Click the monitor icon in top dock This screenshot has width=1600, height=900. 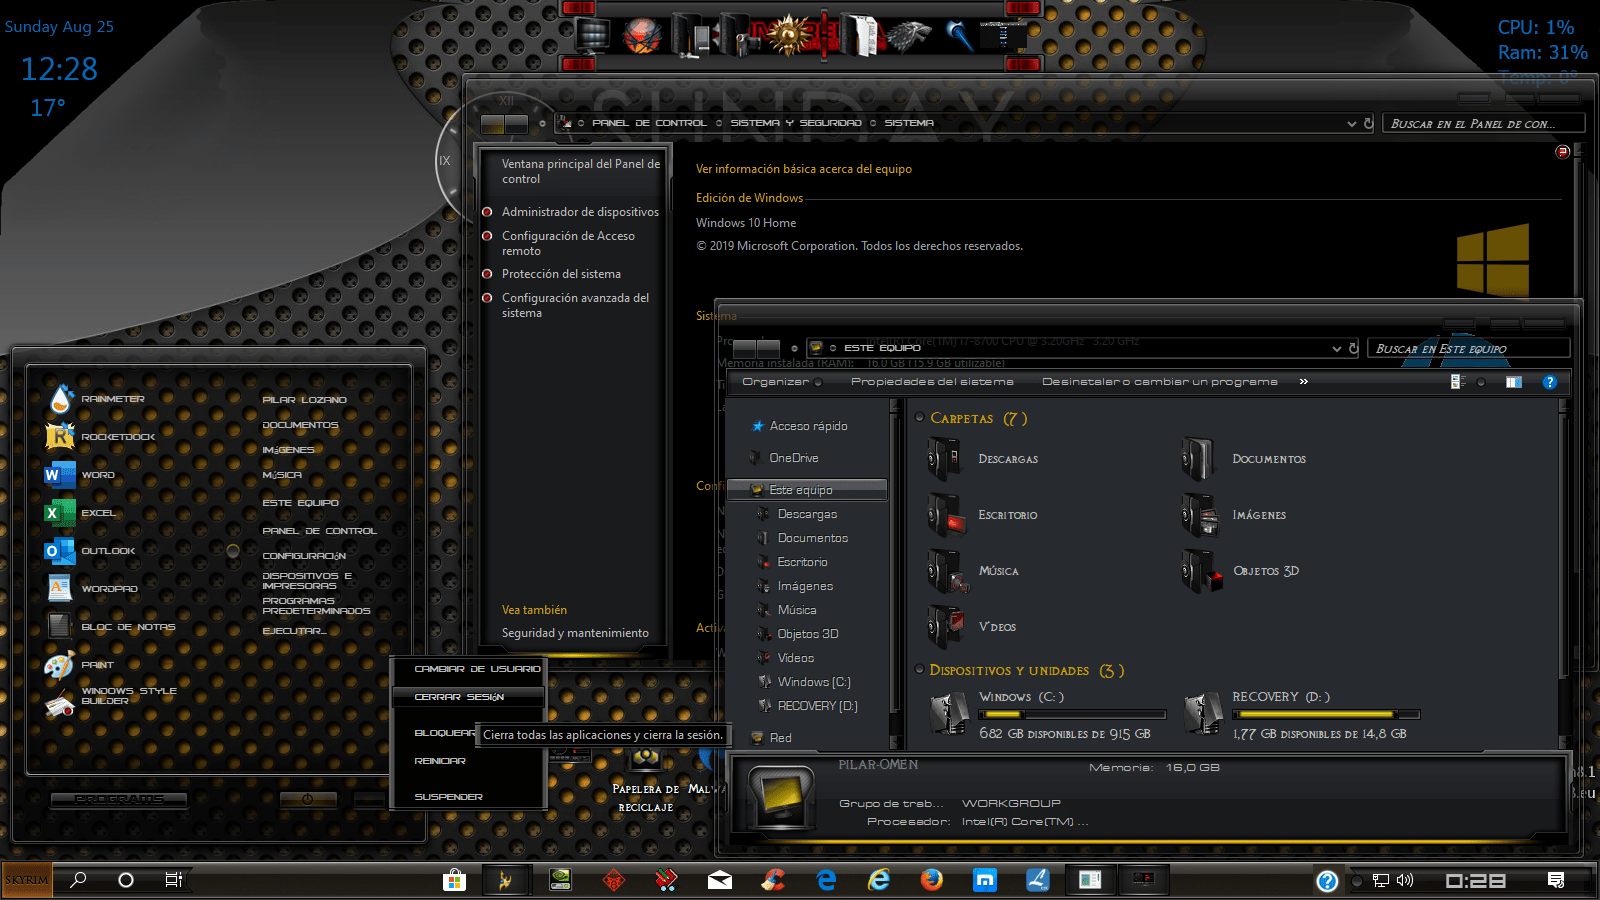click(x=592, y=36)
